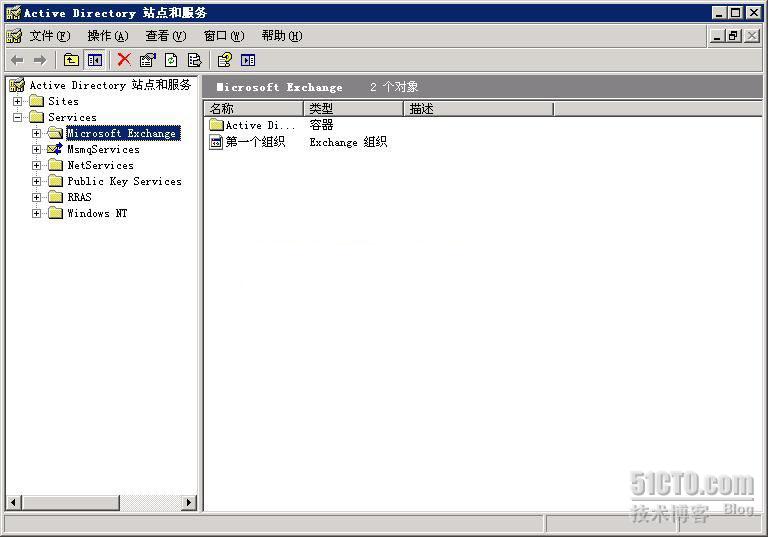Click the title bar application icon
768x537 pixels.
(x=13, y=13)
